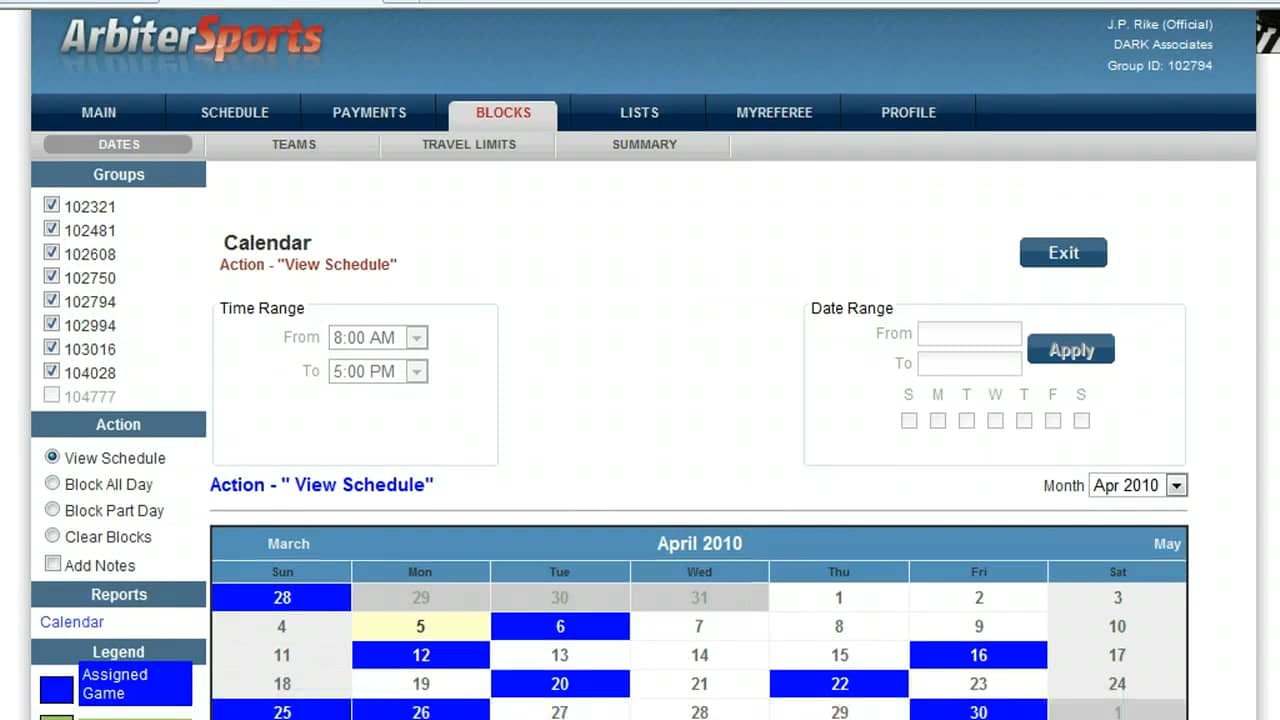Uncheck group 102608
Image resolution: width=1280 pixels, height=720 pixels.
pos(52,253)
